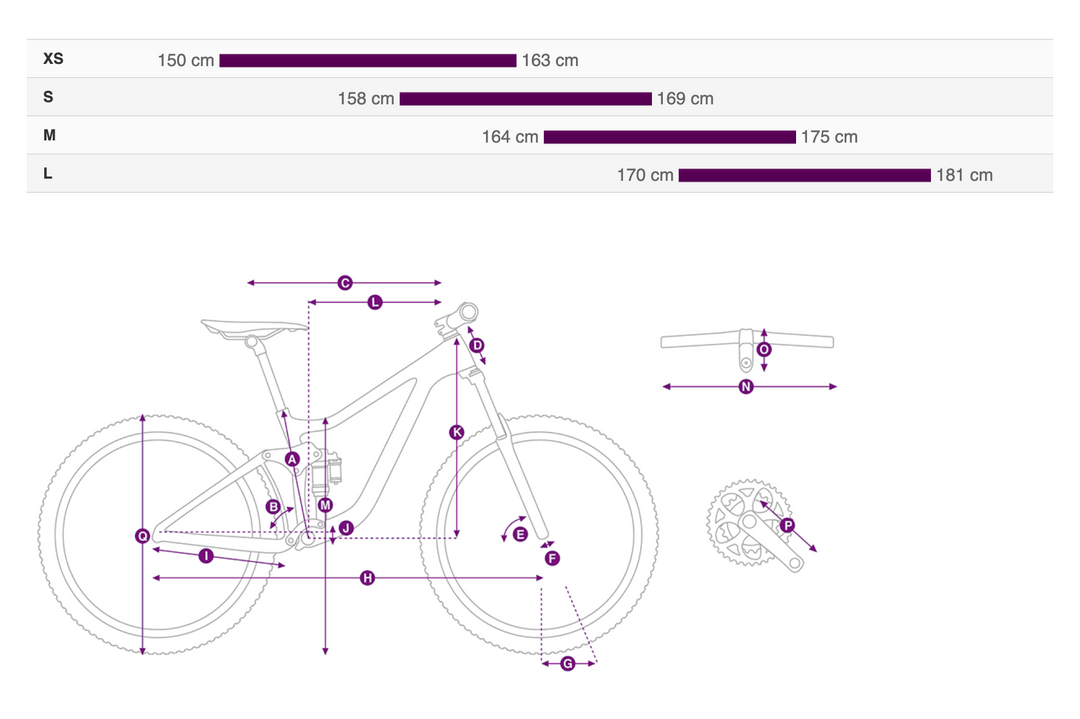Select the P crank length marker

[x=787, y=525]
